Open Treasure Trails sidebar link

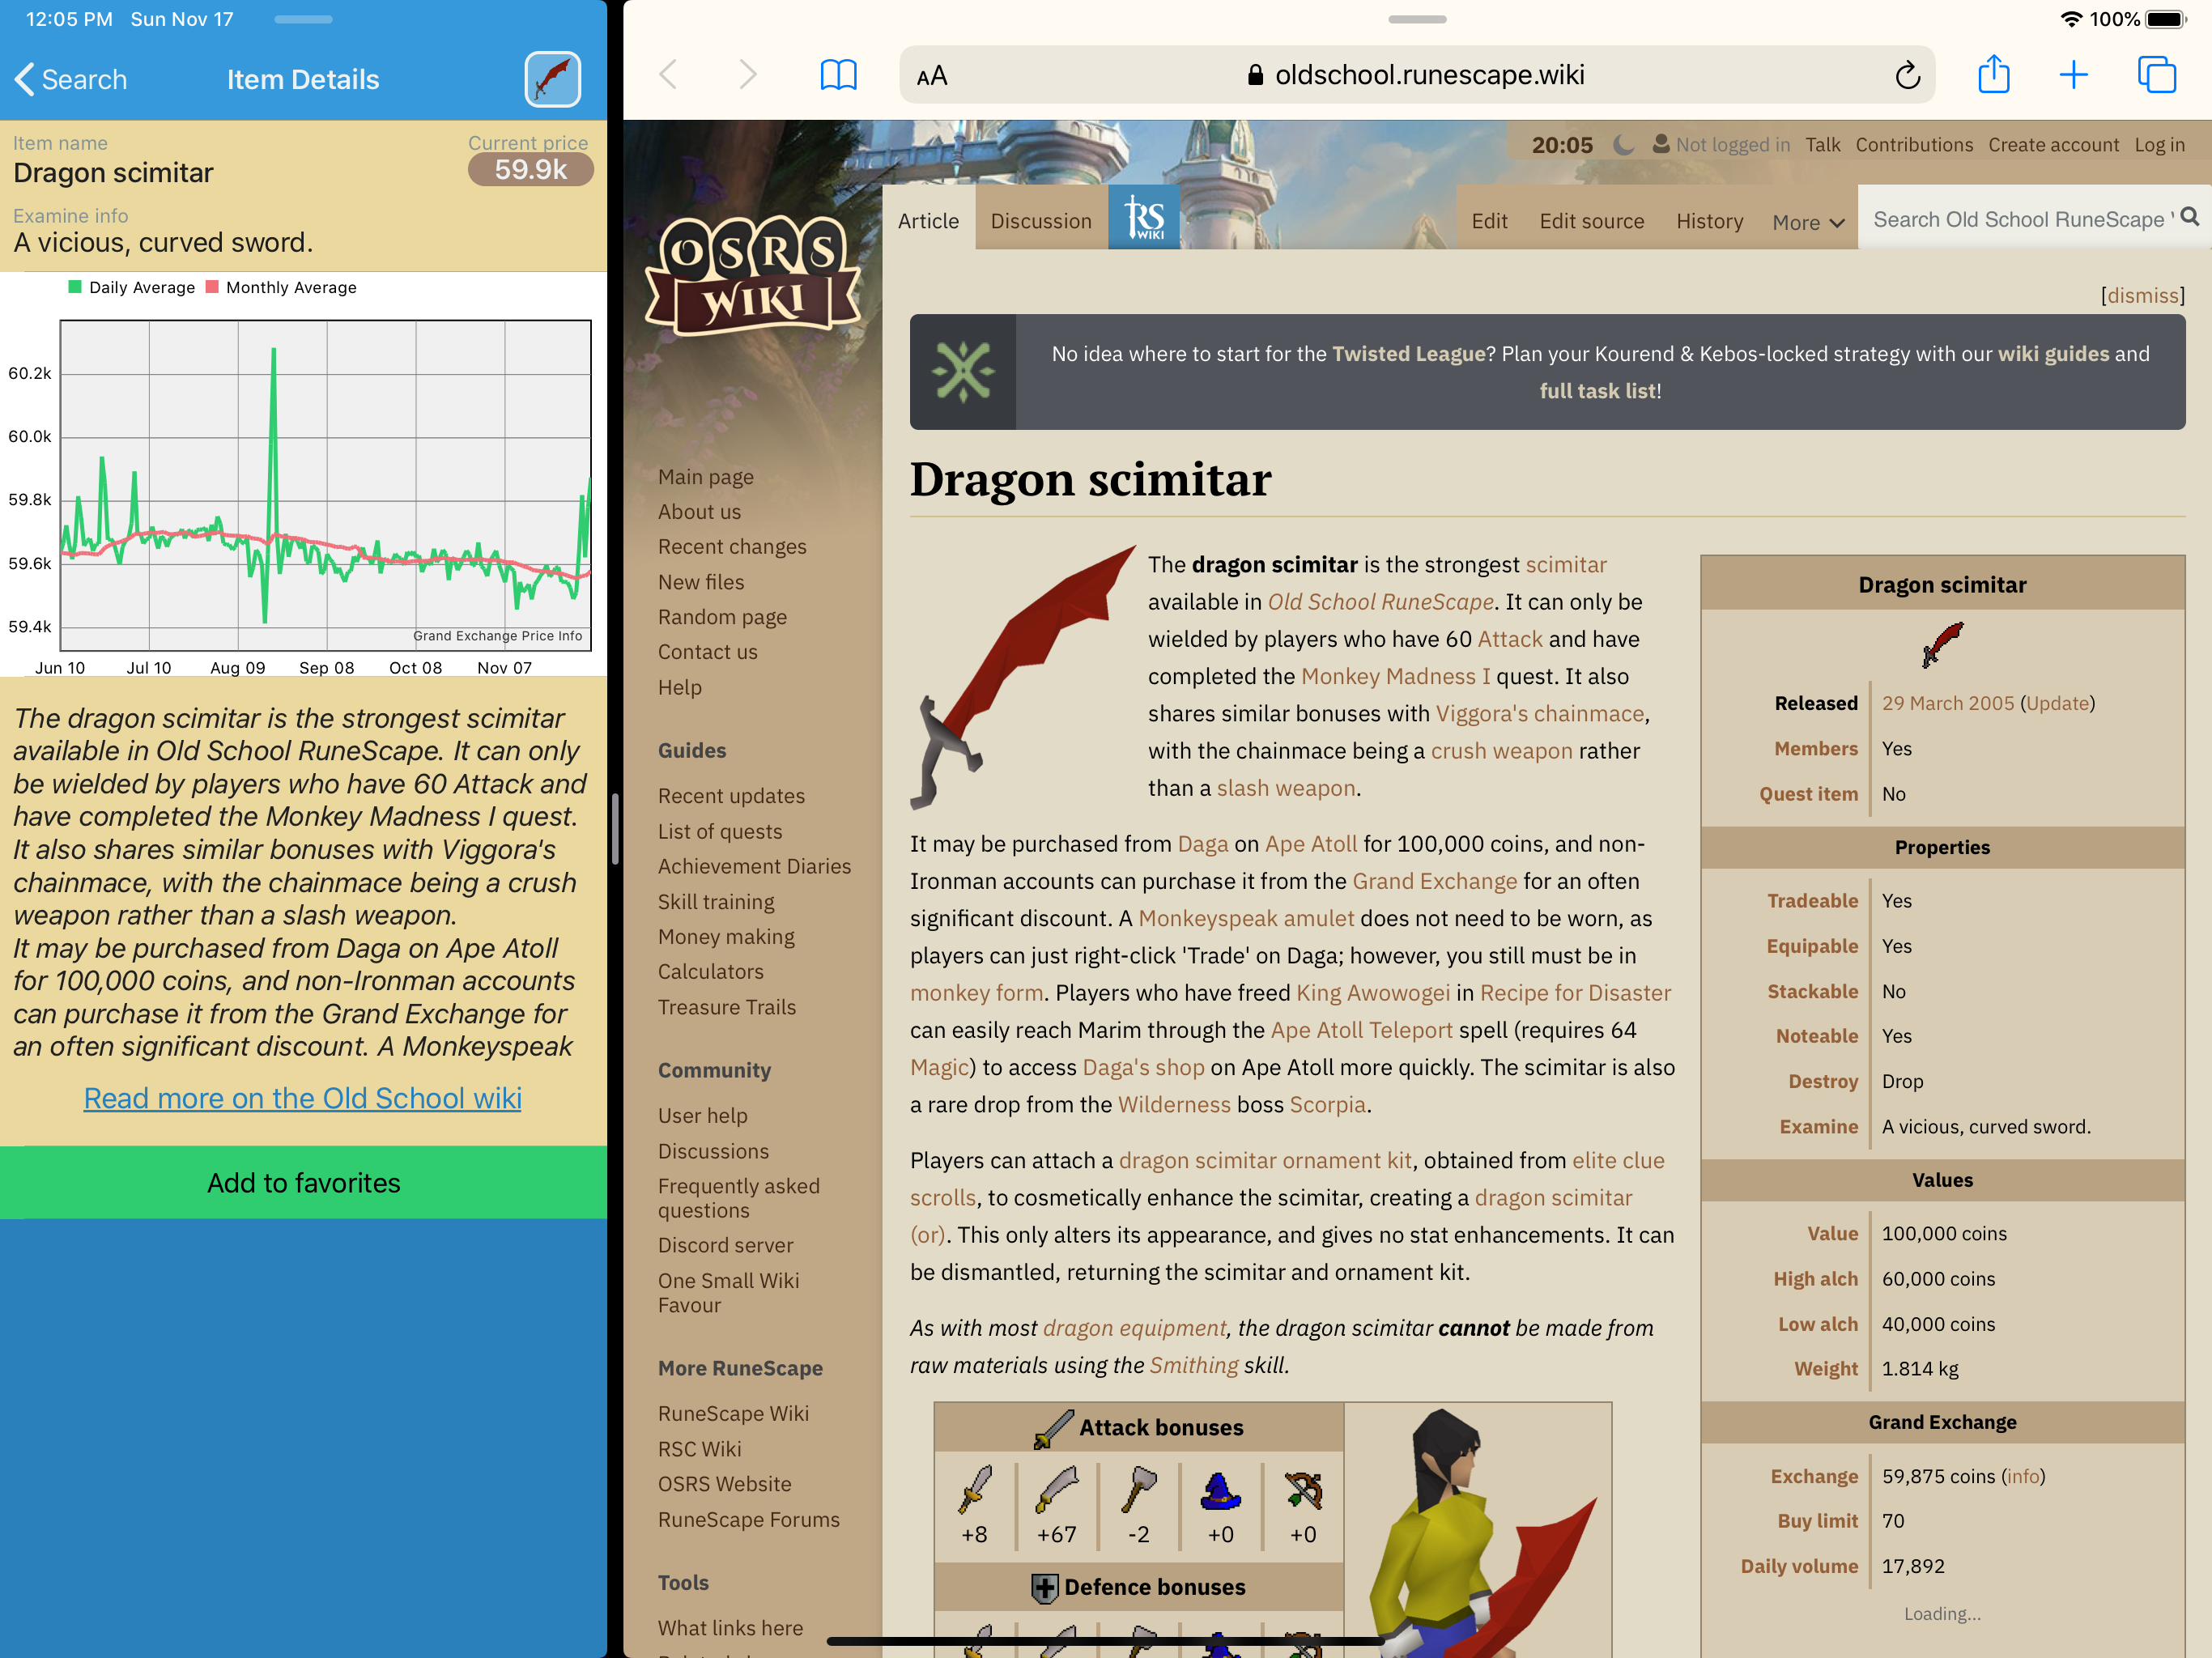click(x=727, y=1007)
